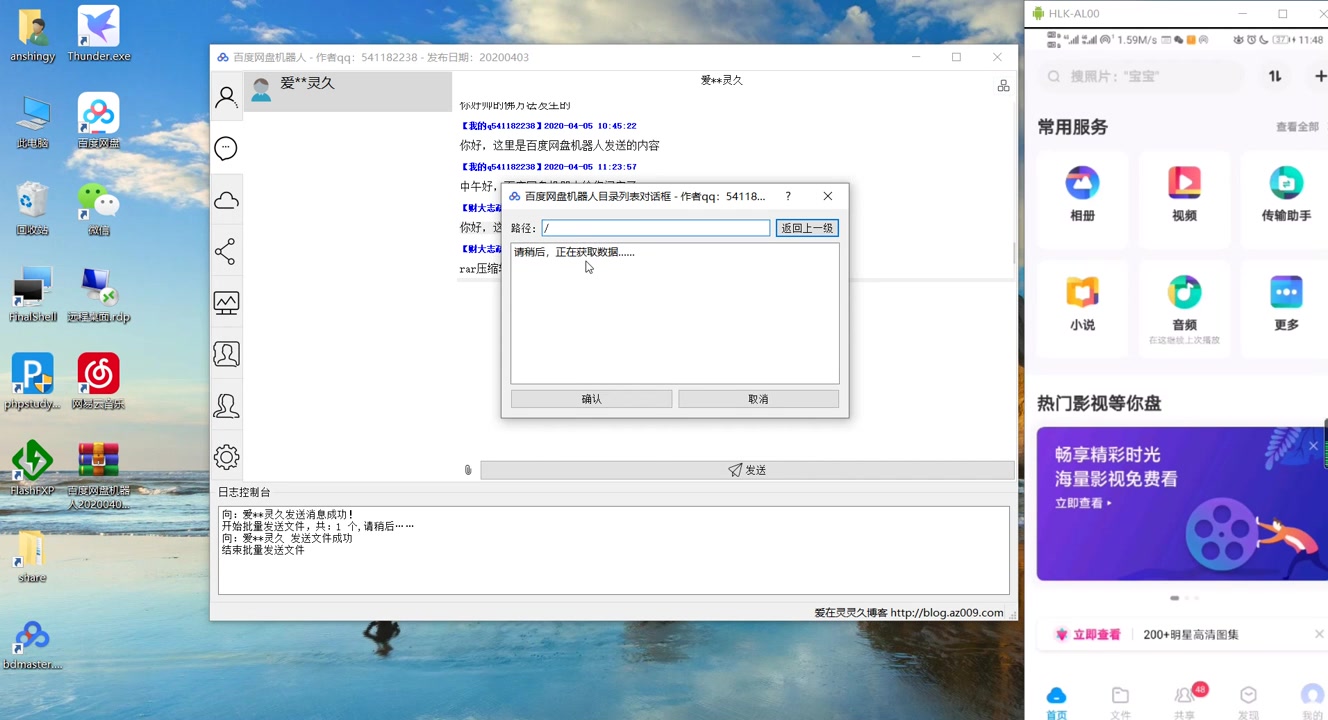Click the blog.az009.com link in status bar
1328x720 pixels.
coord(946,613)
